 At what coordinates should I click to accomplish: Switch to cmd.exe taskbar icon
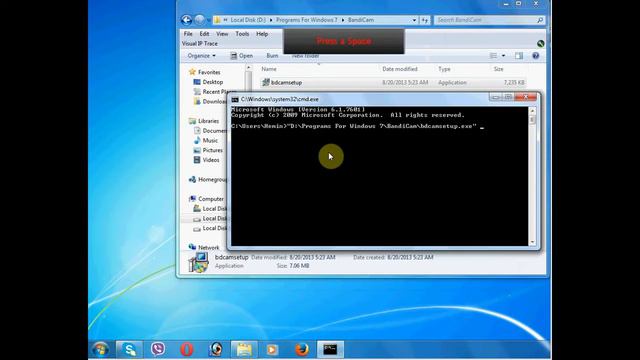tap(330, 350)
